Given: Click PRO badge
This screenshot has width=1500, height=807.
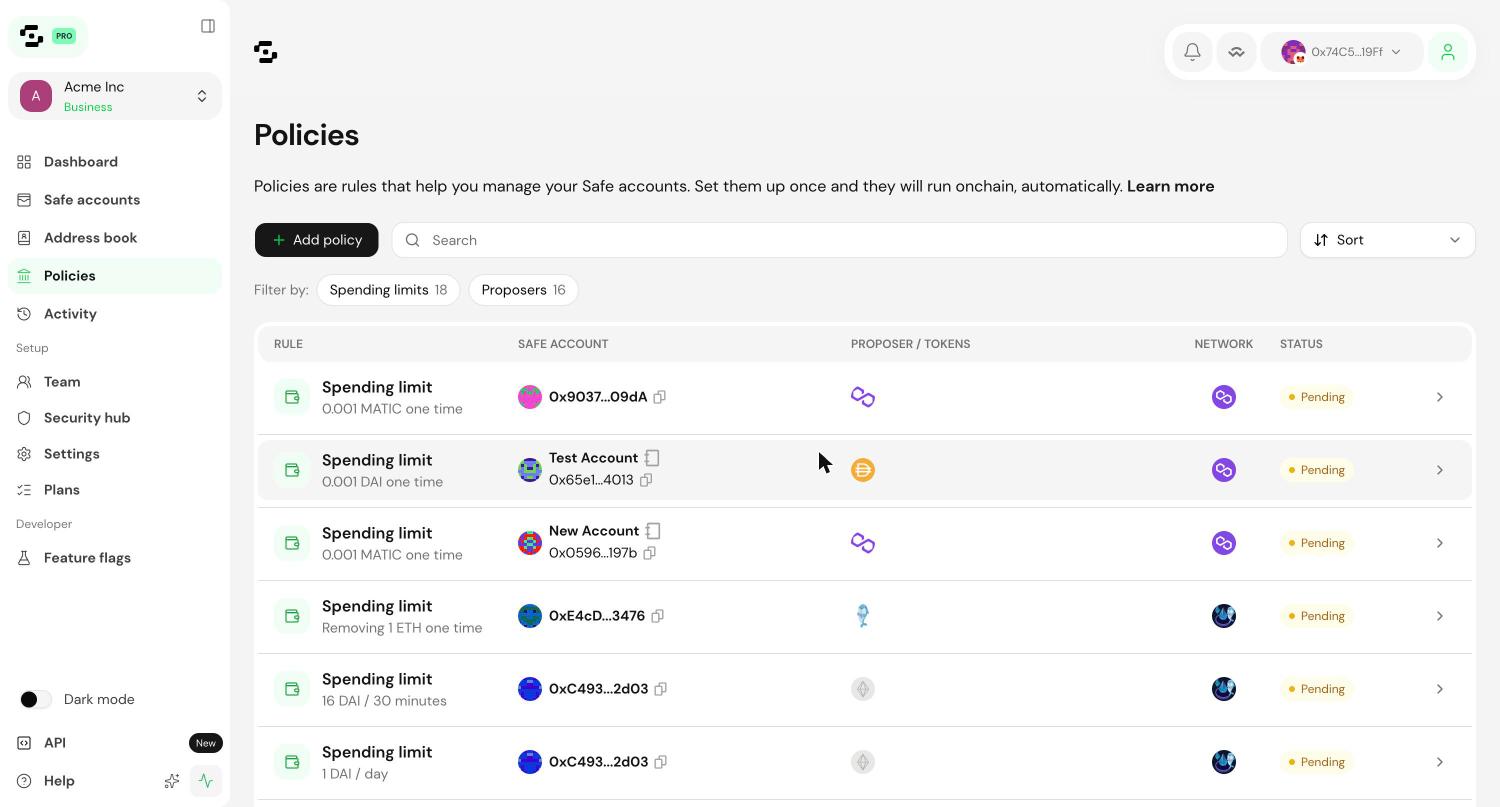Looking at the screenshot, I should [64, 36].
